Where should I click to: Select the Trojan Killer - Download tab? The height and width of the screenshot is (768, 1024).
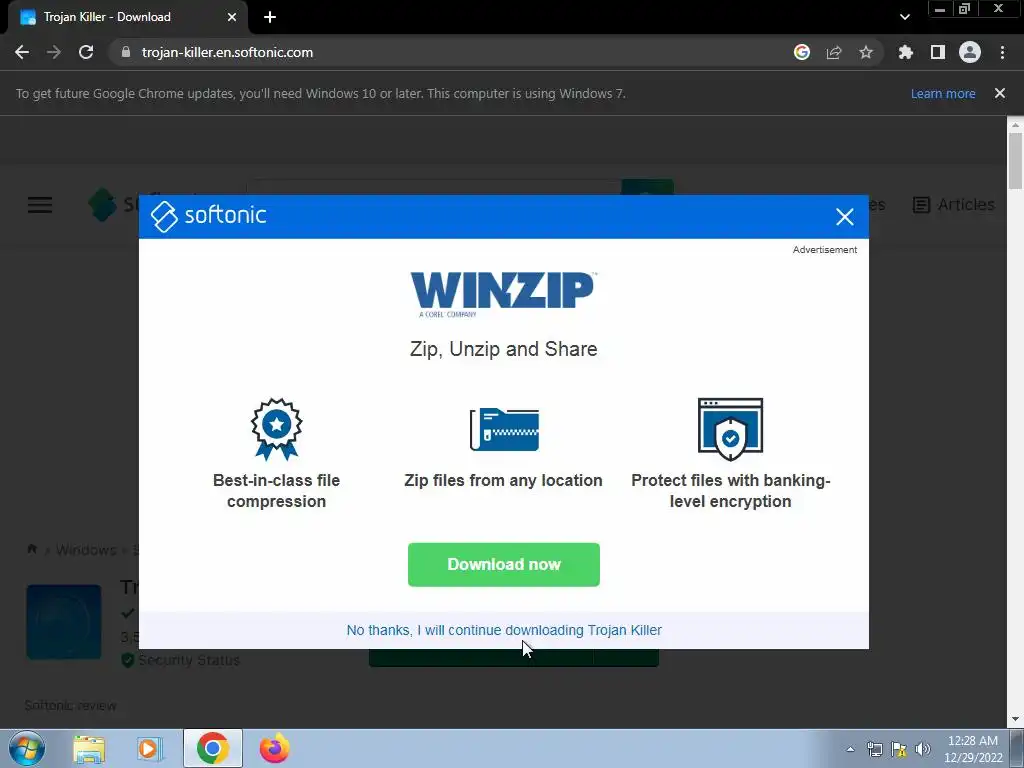[127, 17]
